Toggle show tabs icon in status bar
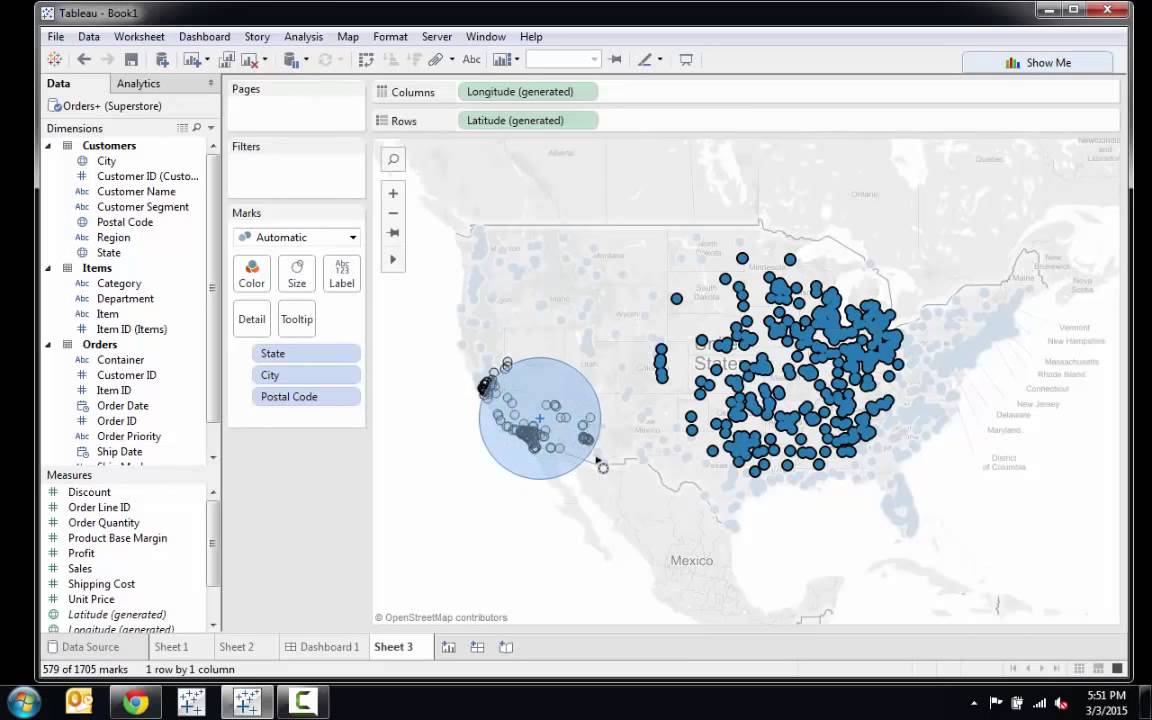This screenshot has height=720, width=1152. pos(1117,669)
